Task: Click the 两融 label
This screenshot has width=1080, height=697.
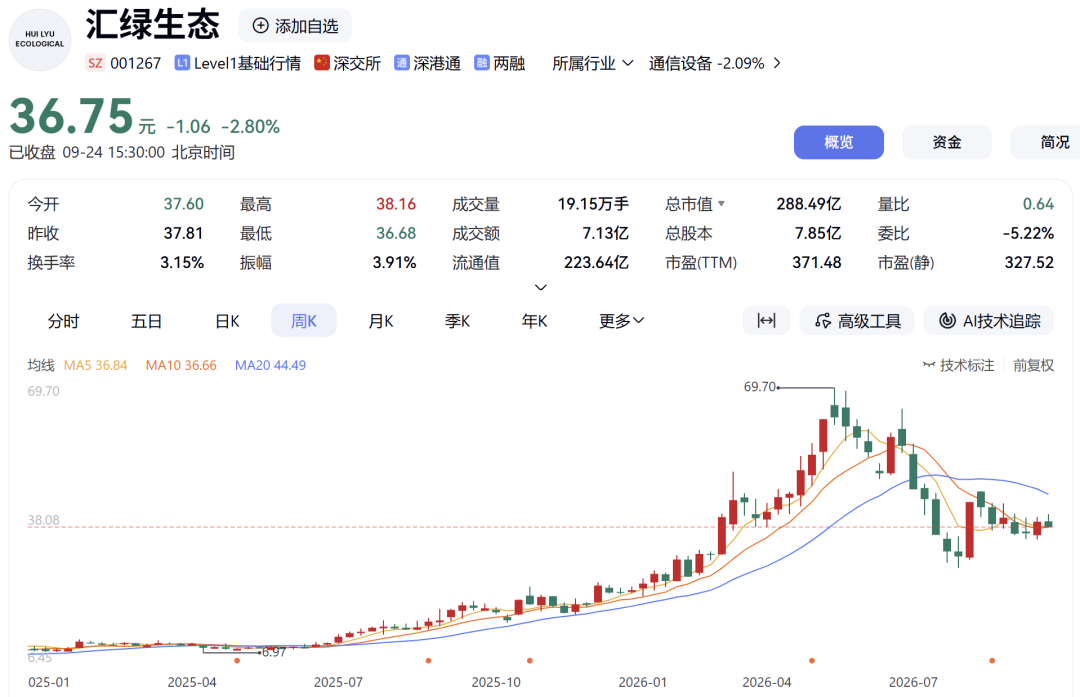Action: [509, 63]
